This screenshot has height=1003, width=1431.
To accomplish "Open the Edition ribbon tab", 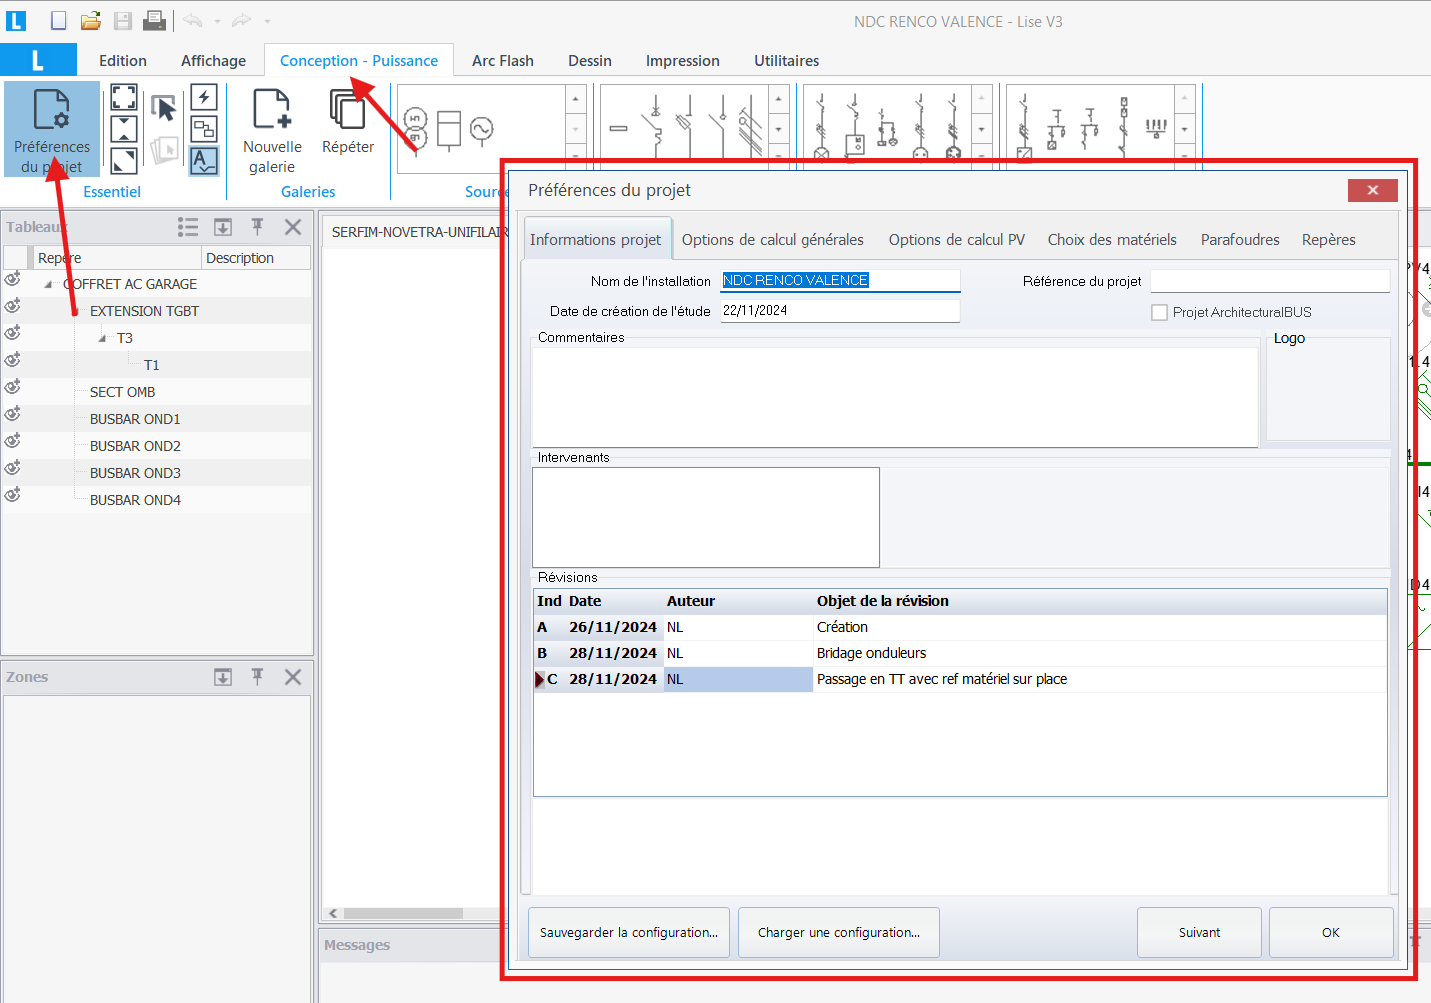I will pos(123,60).
